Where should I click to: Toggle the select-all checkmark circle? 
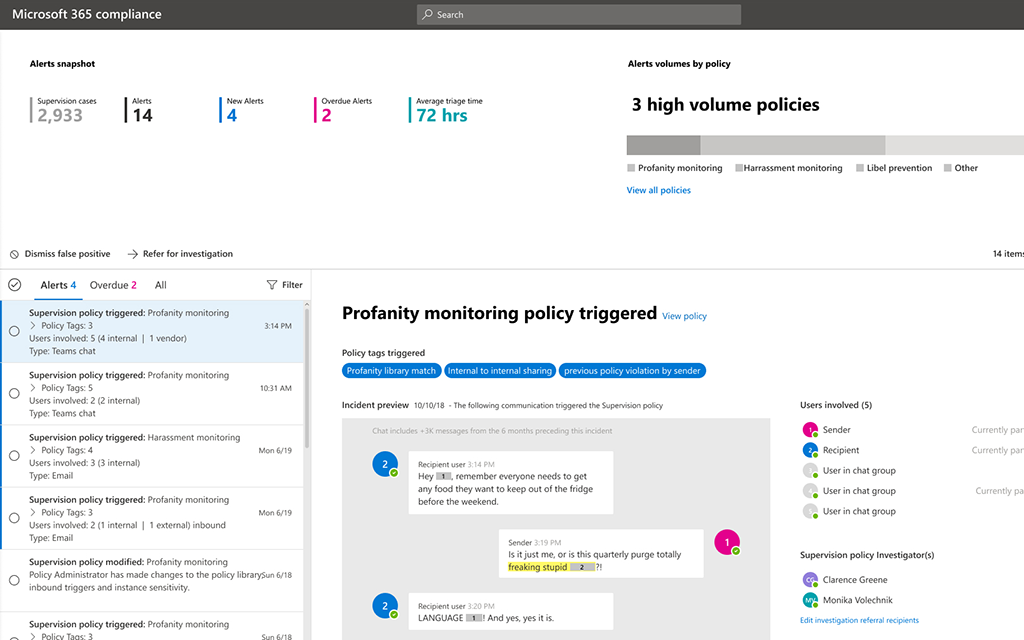click(x=14, y=285)
